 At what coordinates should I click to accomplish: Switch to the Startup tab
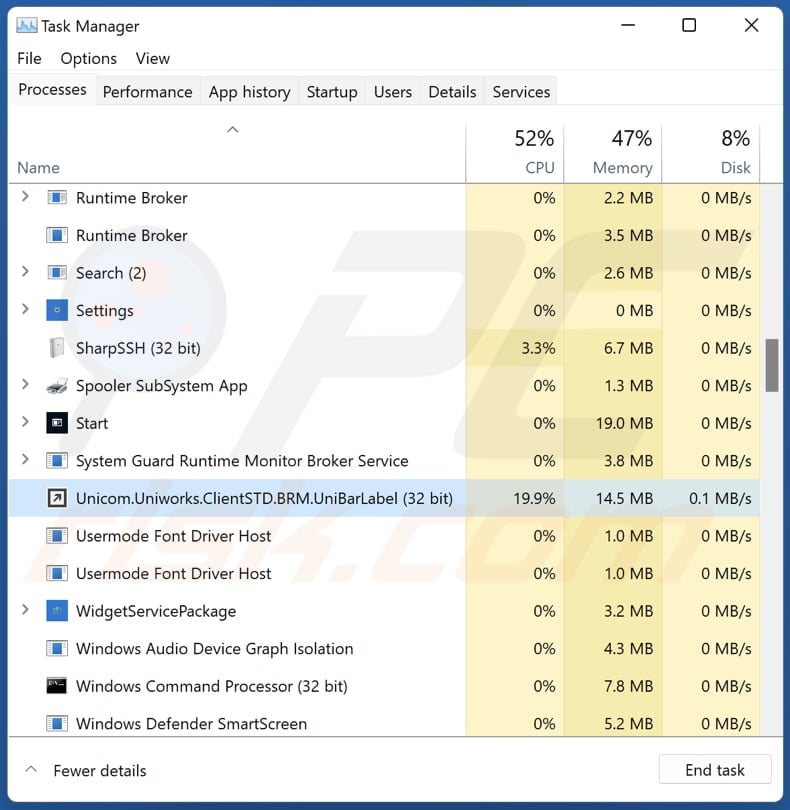tap(332, 91)
